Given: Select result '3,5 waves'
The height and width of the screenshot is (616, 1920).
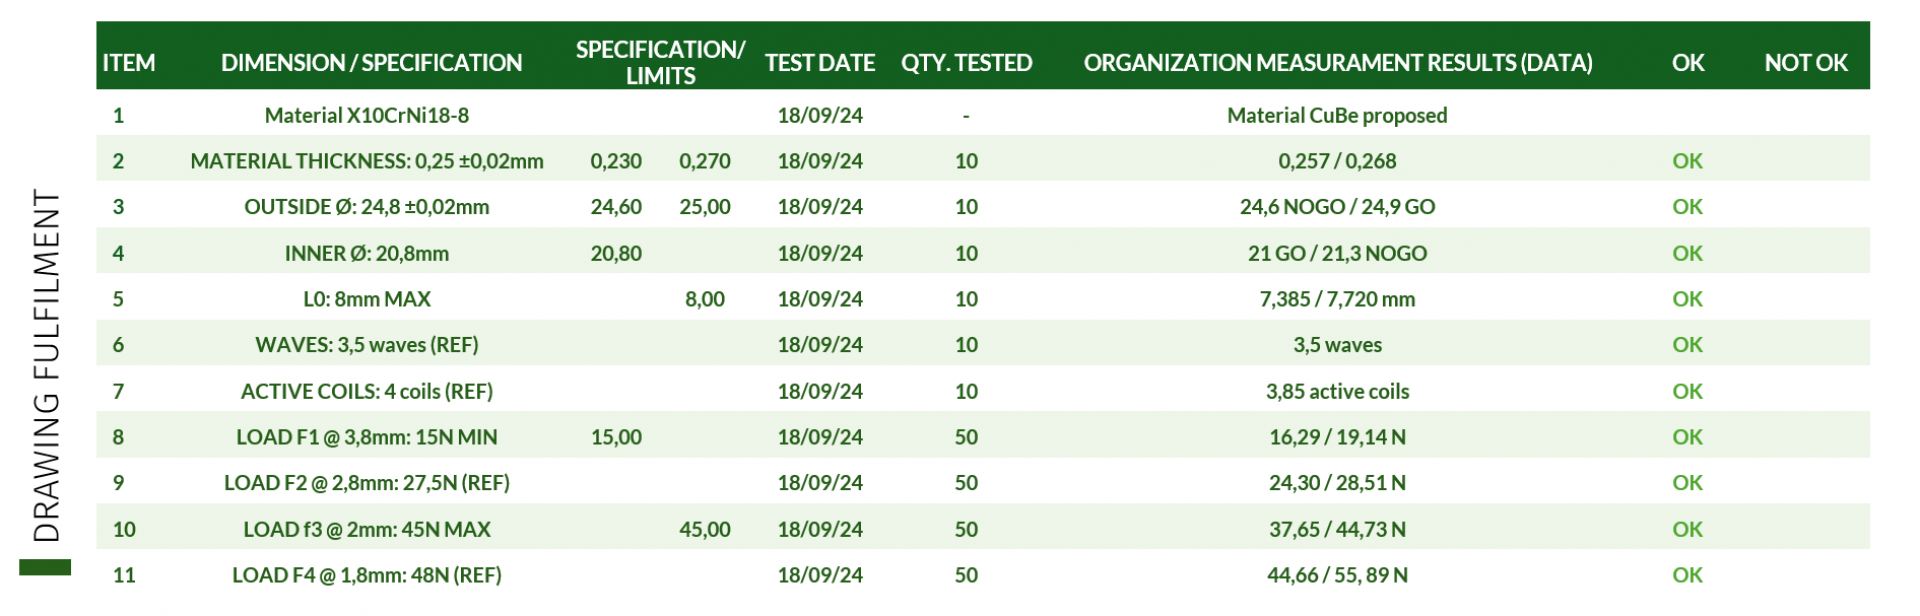Looking at the screenshot, I should pyautogui.click(x=1337, y=345).
